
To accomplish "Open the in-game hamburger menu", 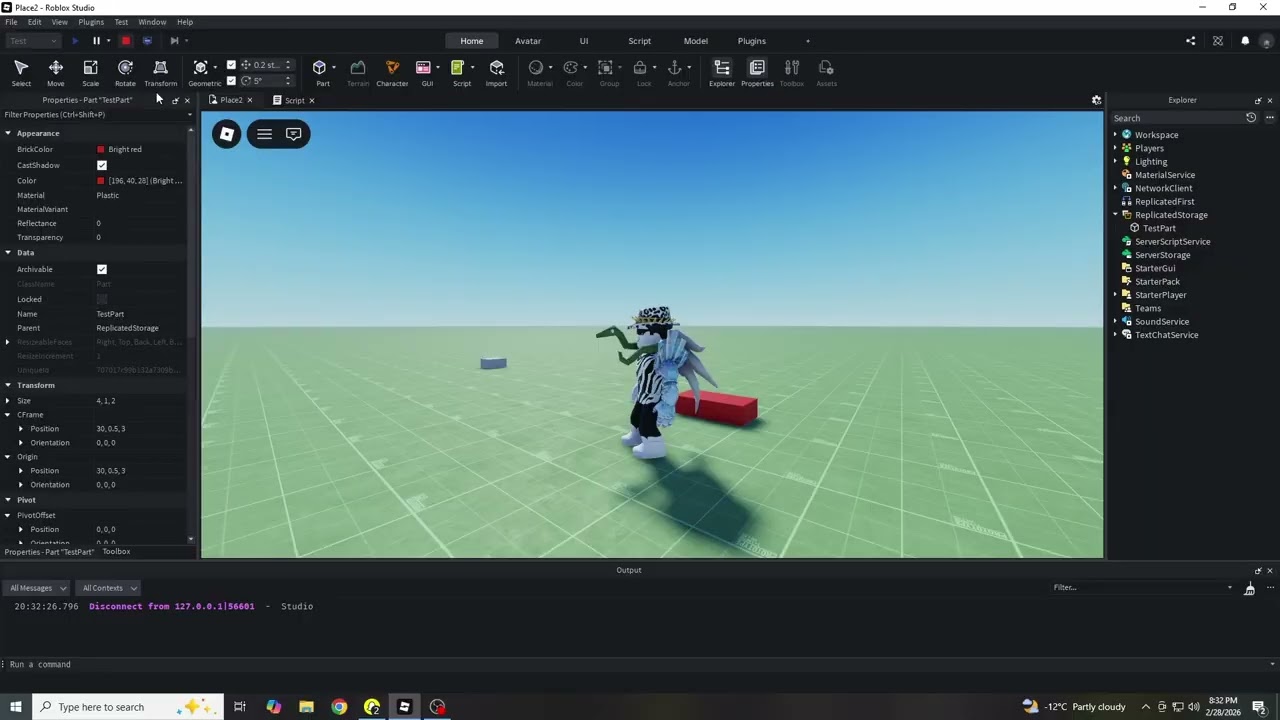I will point(264,134).
